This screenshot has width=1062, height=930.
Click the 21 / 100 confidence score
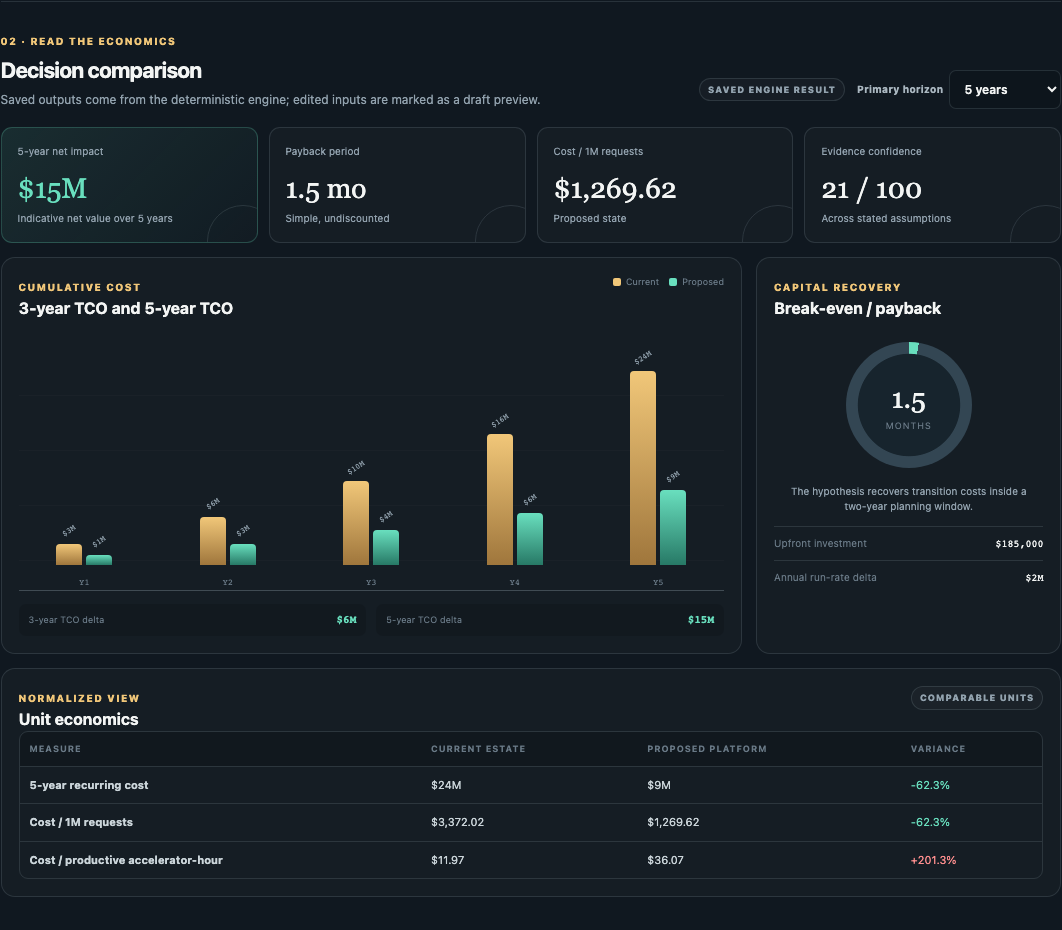pyautogui.click(x=871, y=190)
